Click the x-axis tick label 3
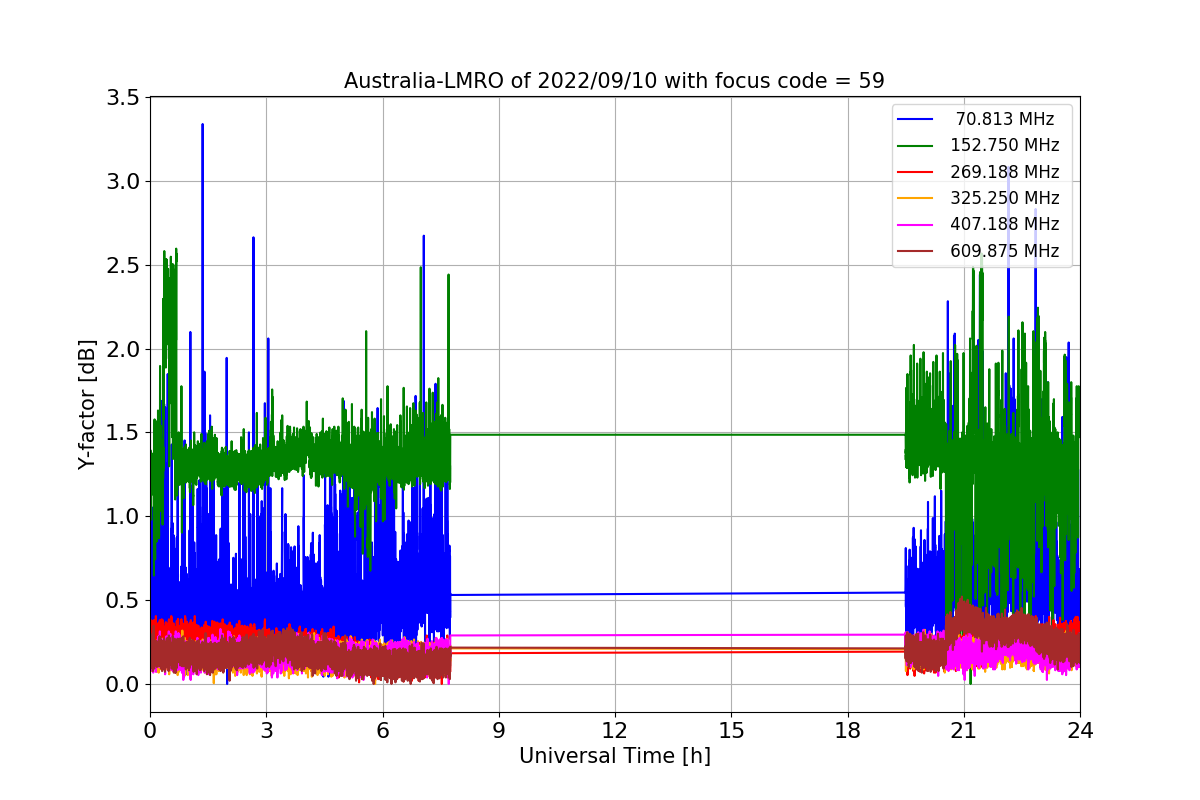The height and width of the screenshot is (800, 1200). [266, 731]
